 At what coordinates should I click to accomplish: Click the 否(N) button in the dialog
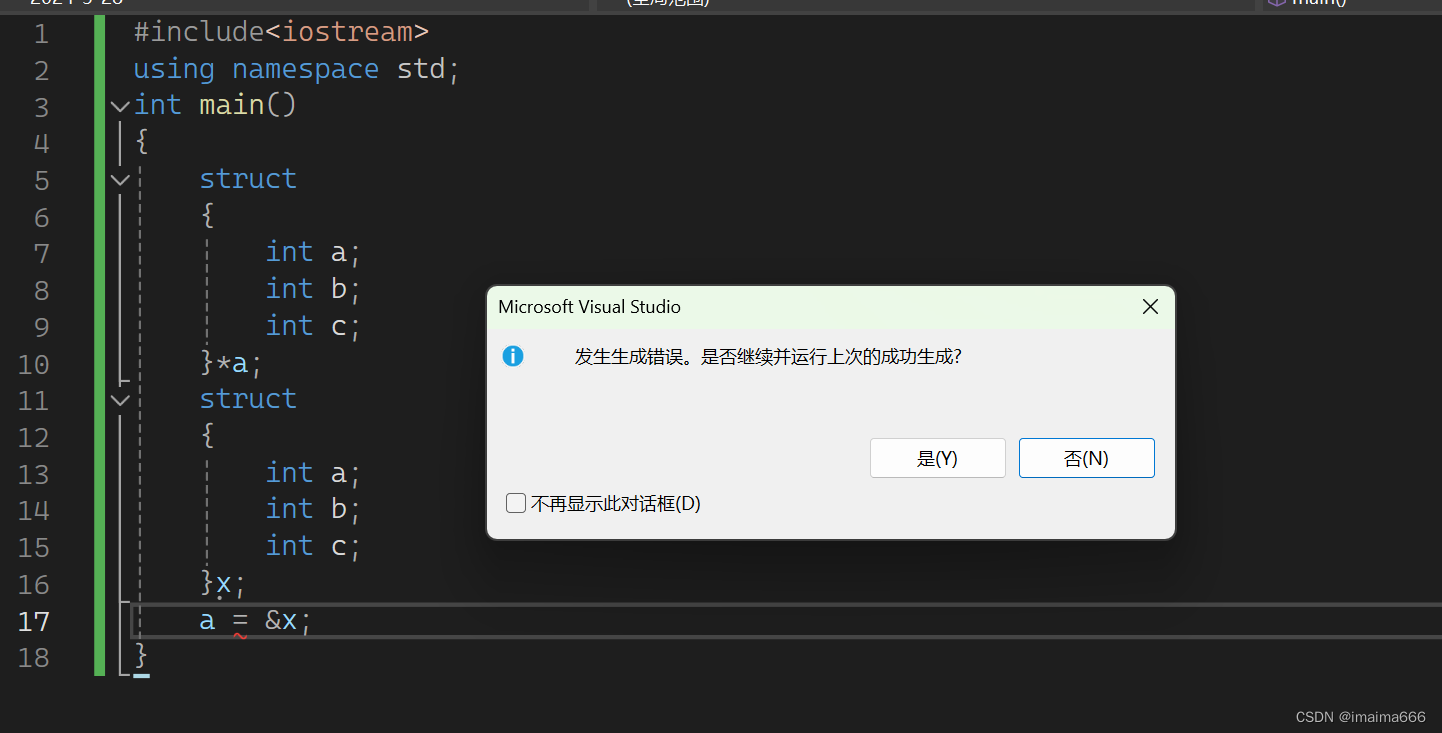[1086, 458]
